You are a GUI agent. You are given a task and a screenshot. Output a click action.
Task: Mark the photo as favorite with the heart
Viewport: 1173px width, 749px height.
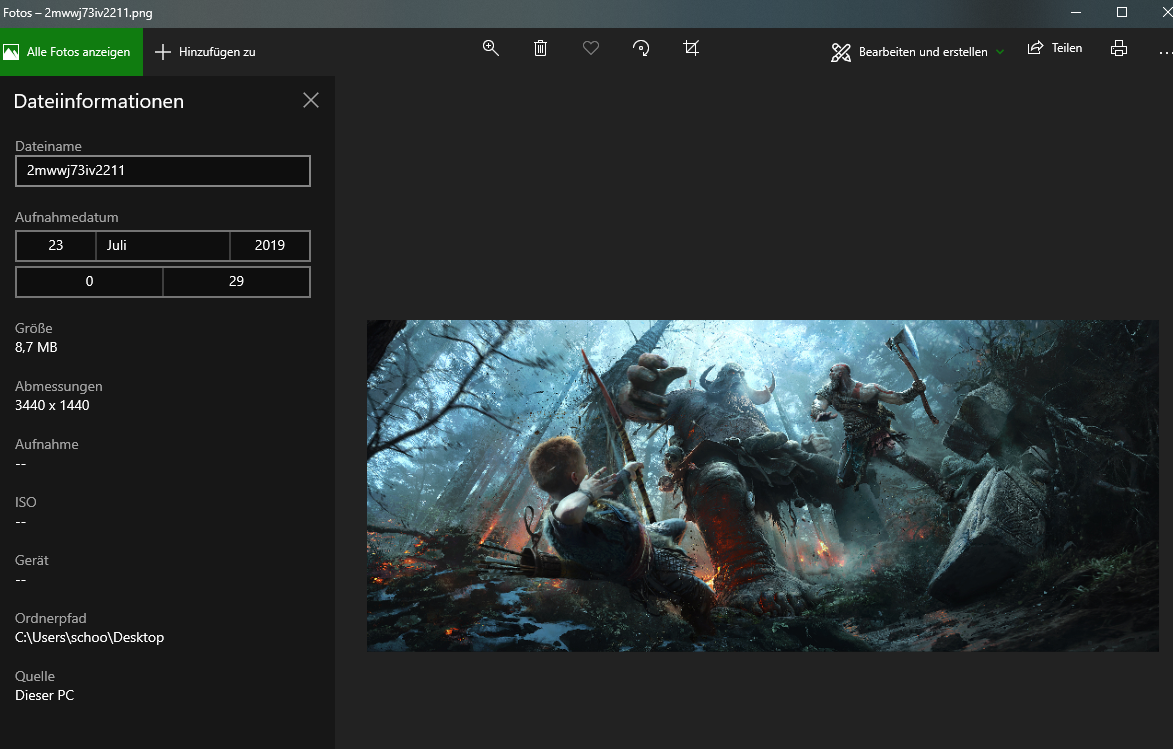click(x=590, y=47)
